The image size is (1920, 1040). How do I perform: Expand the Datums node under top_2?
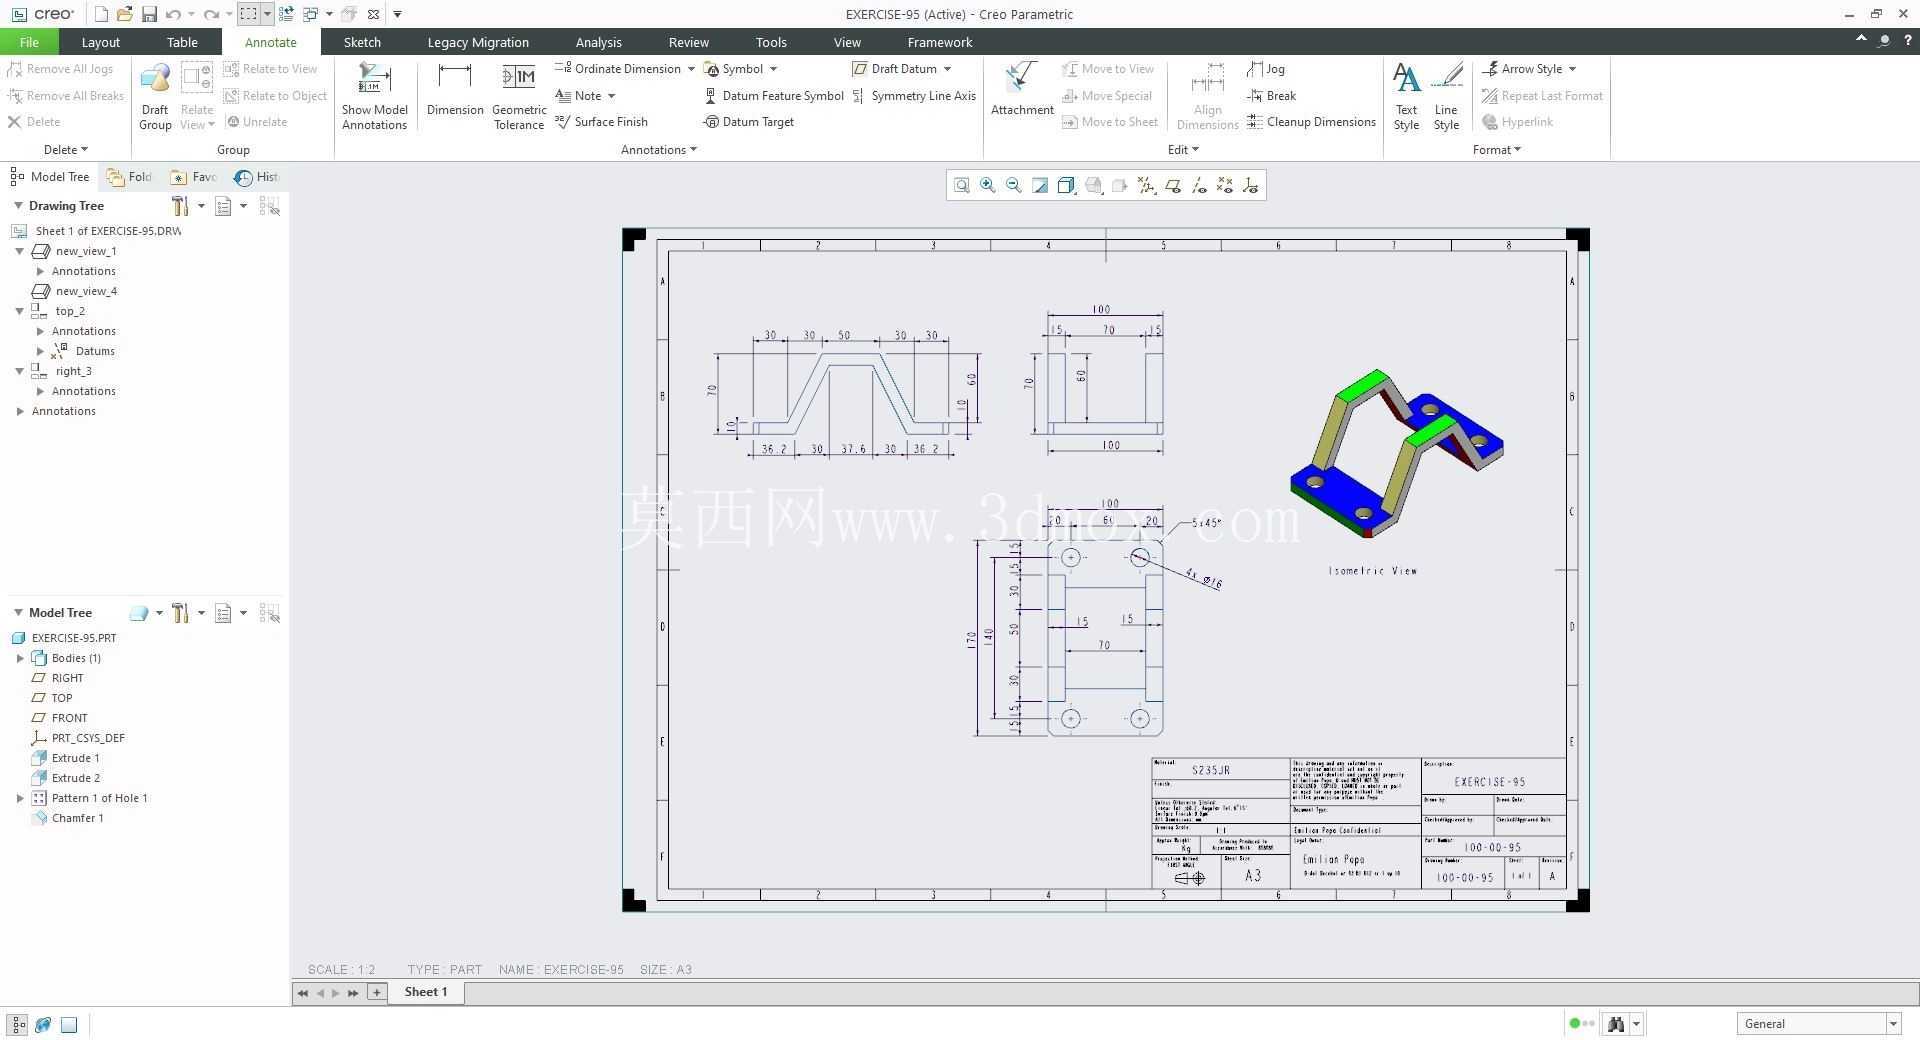[40, 351]
